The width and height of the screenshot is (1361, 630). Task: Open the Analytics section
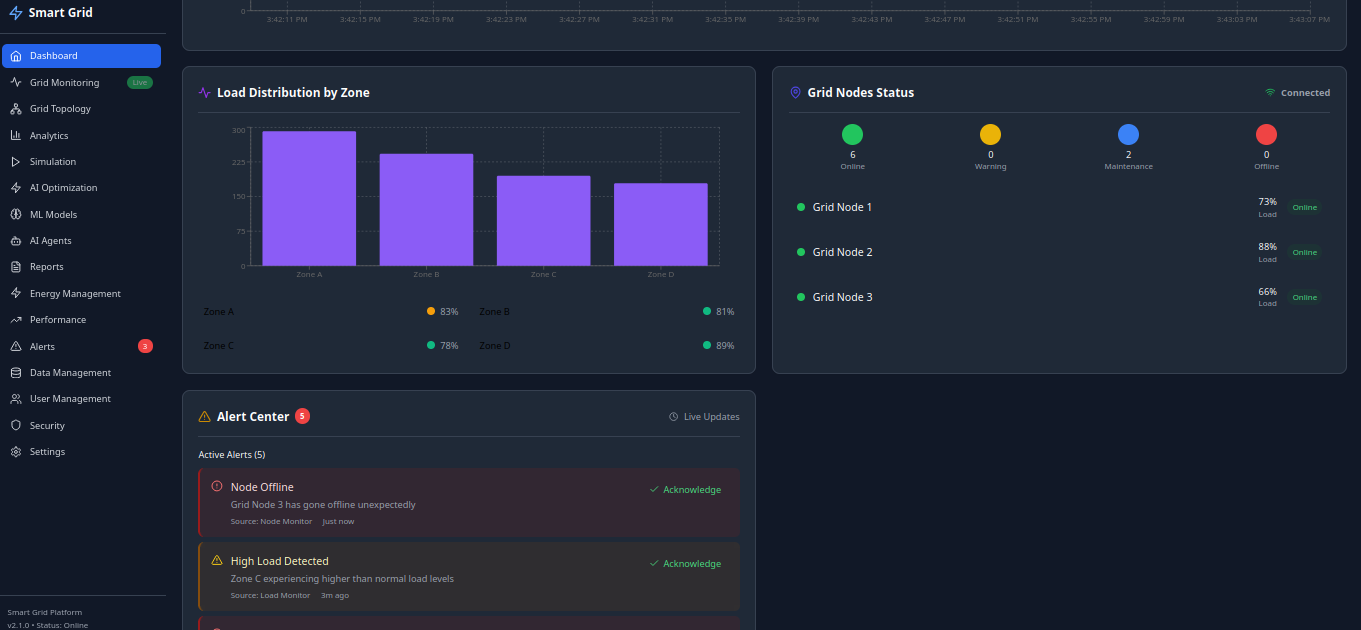coord(81,135)
